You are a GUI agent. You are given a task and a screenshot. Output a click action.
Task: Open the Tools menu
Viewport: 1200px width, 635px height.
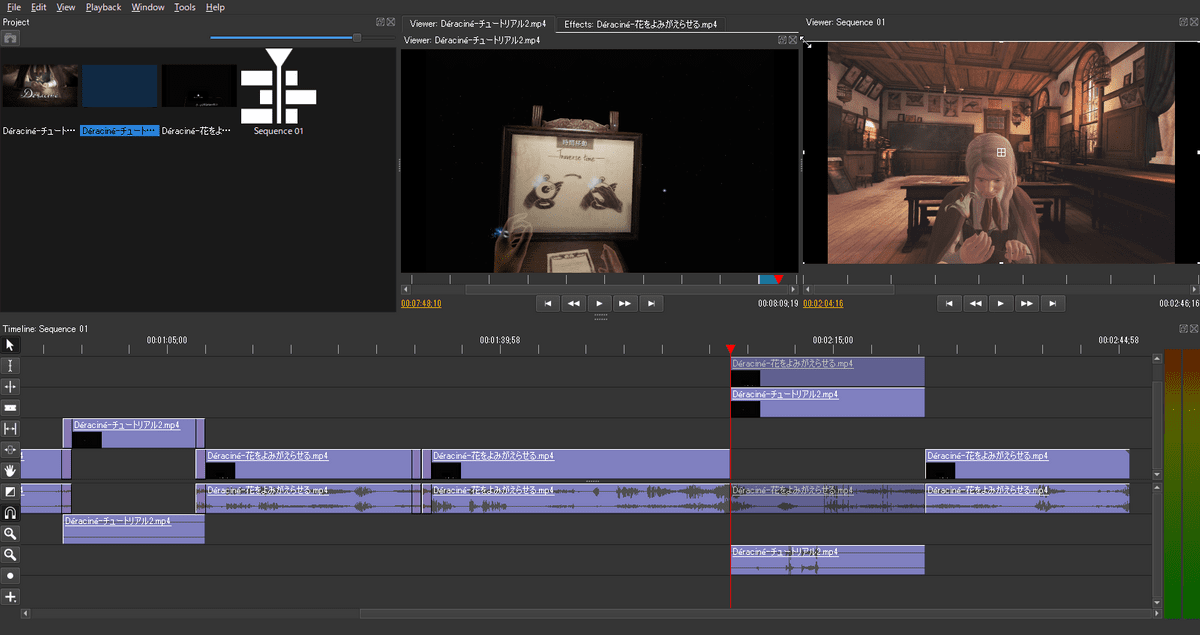tap(184, 7)
